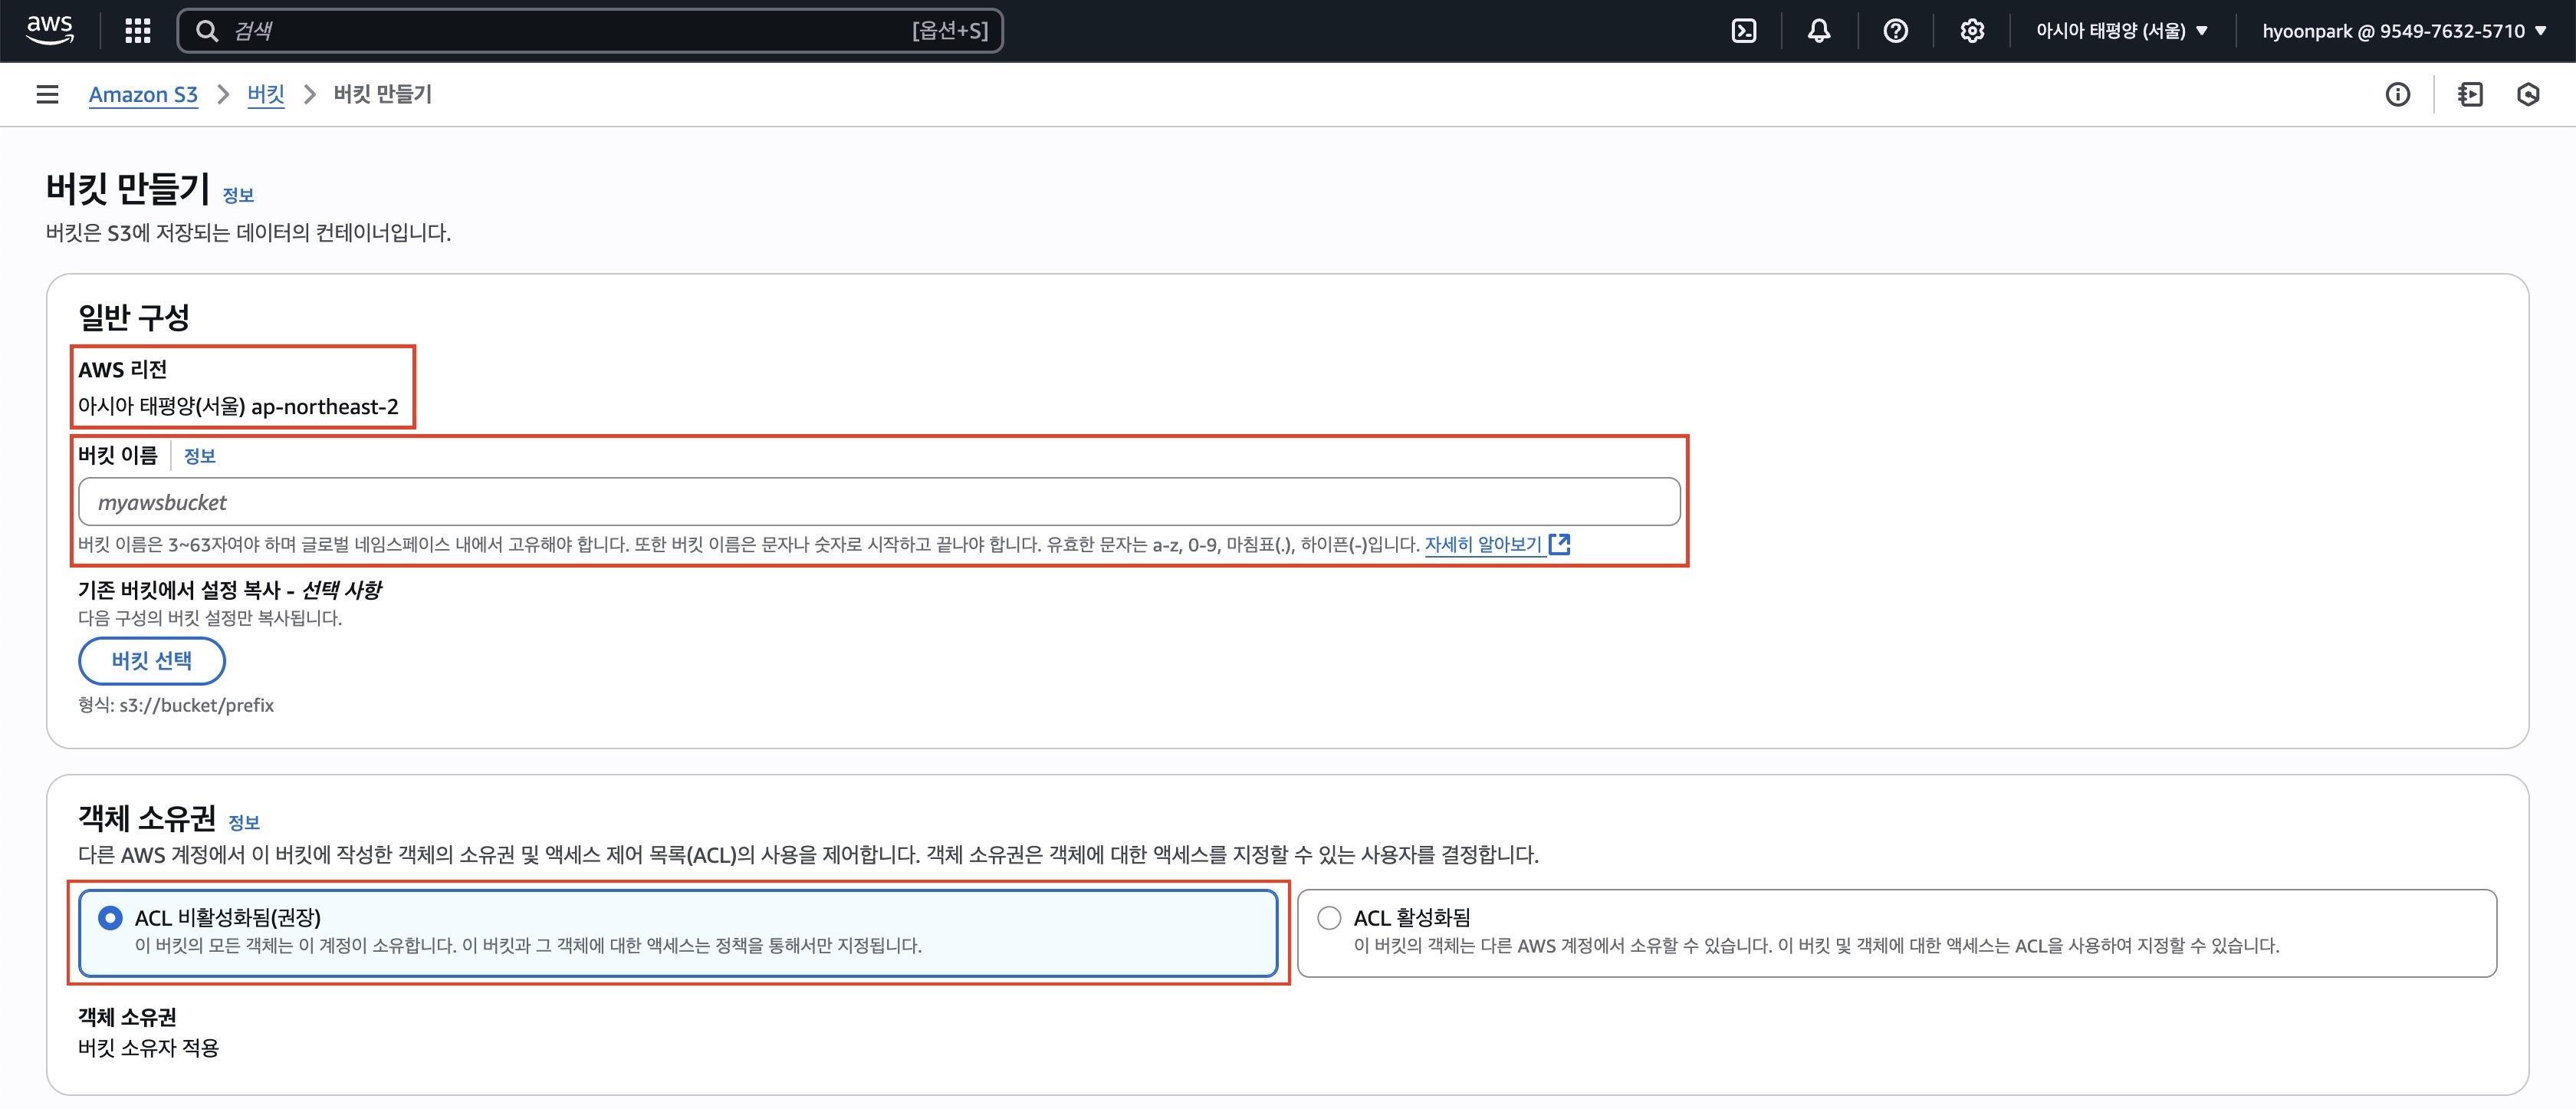This screenshot has width=2576, height=1109.
Task: Open the info panel circle icon
Action: tap(2398, 94)
